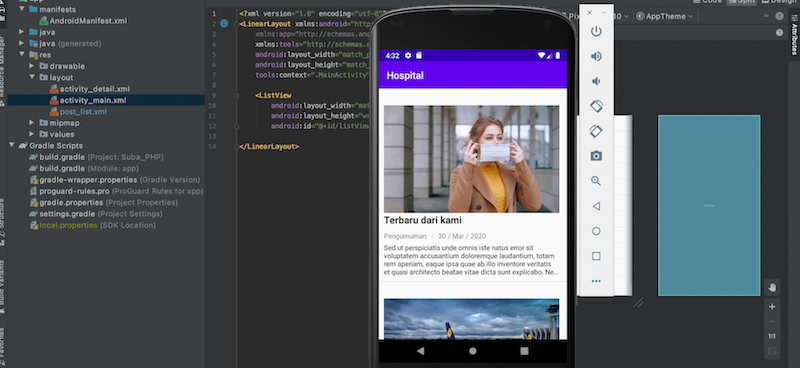Click the layout warnings exclamation icon
This screenshot has height=368, width=800.
(779, 16)
